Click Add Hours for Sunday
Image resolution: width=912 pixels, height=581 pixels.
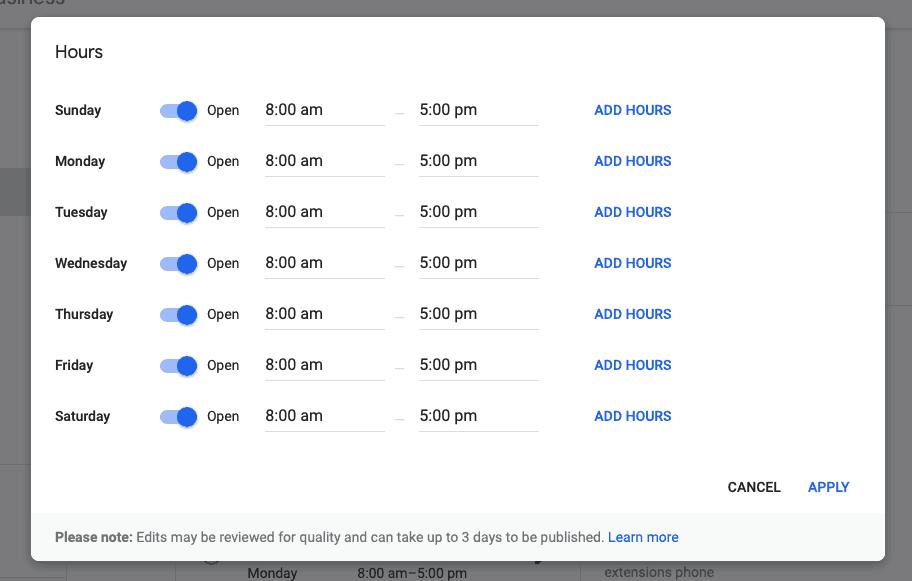point(633,111)
